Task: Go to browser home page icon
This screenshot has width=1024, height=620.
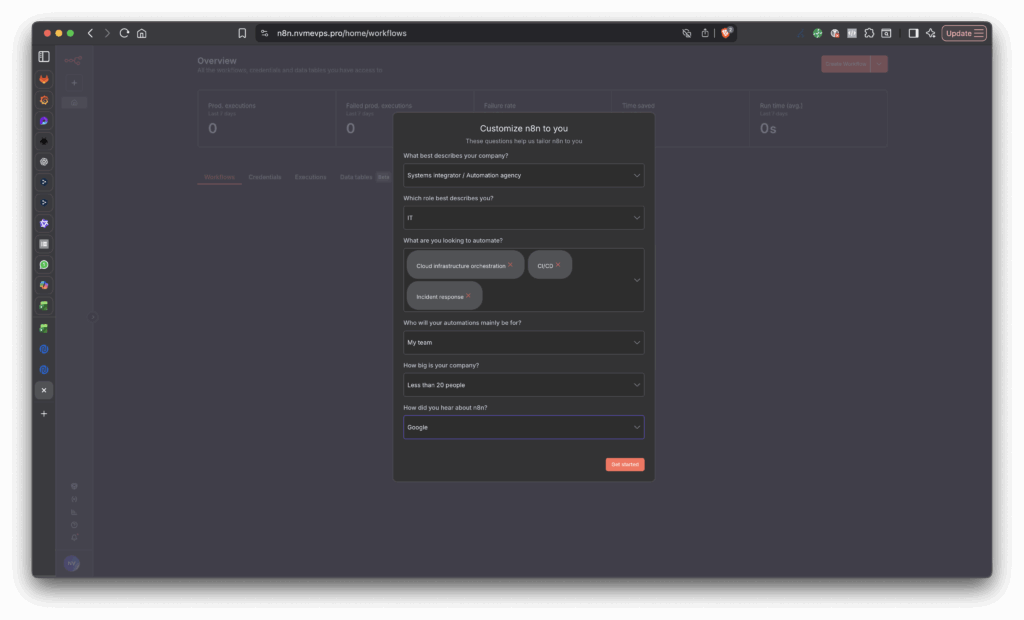Action: (142, 33)
